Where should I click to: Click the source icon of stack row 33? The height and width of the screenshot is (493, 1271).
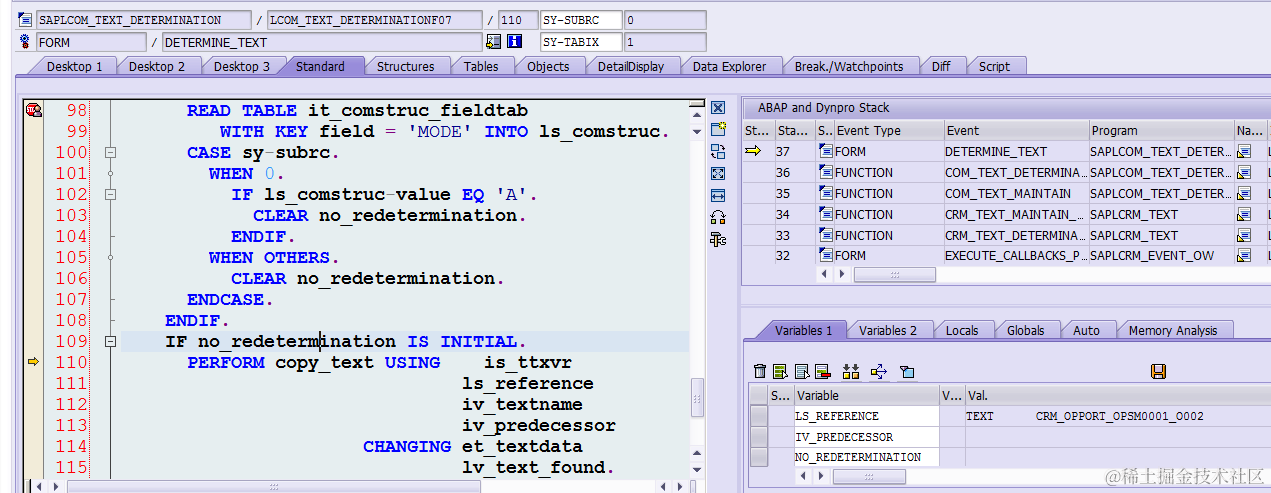(825, 235)
